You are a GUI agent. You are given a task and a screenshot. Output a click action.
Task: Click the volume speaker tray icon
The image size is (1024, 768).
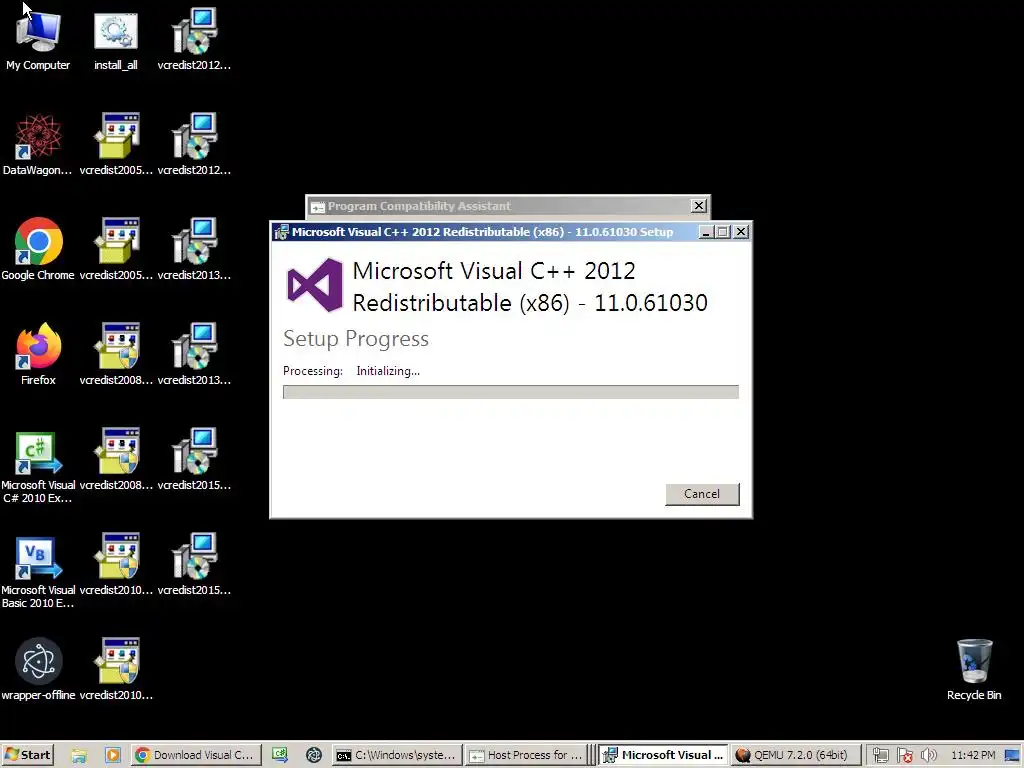928,756
